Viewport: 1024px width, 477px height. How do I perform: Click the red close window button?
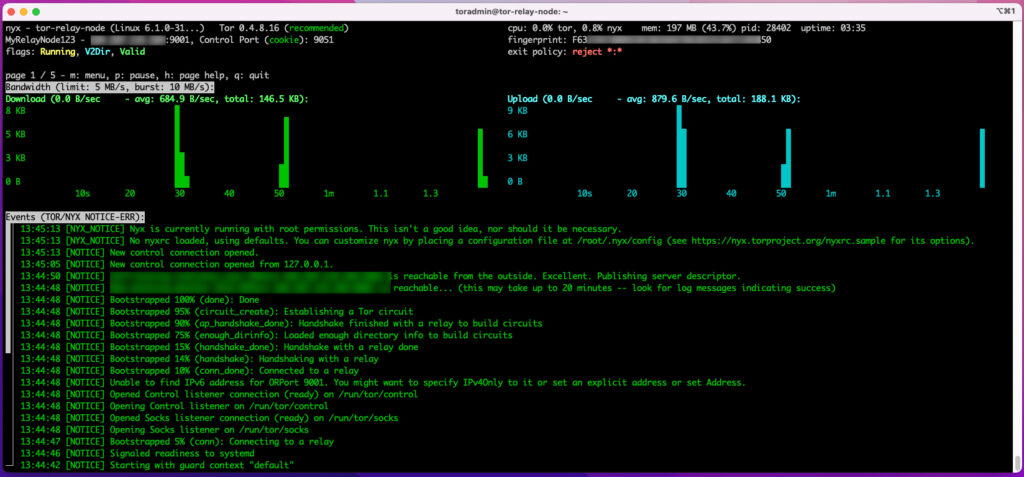pos(11,10)
